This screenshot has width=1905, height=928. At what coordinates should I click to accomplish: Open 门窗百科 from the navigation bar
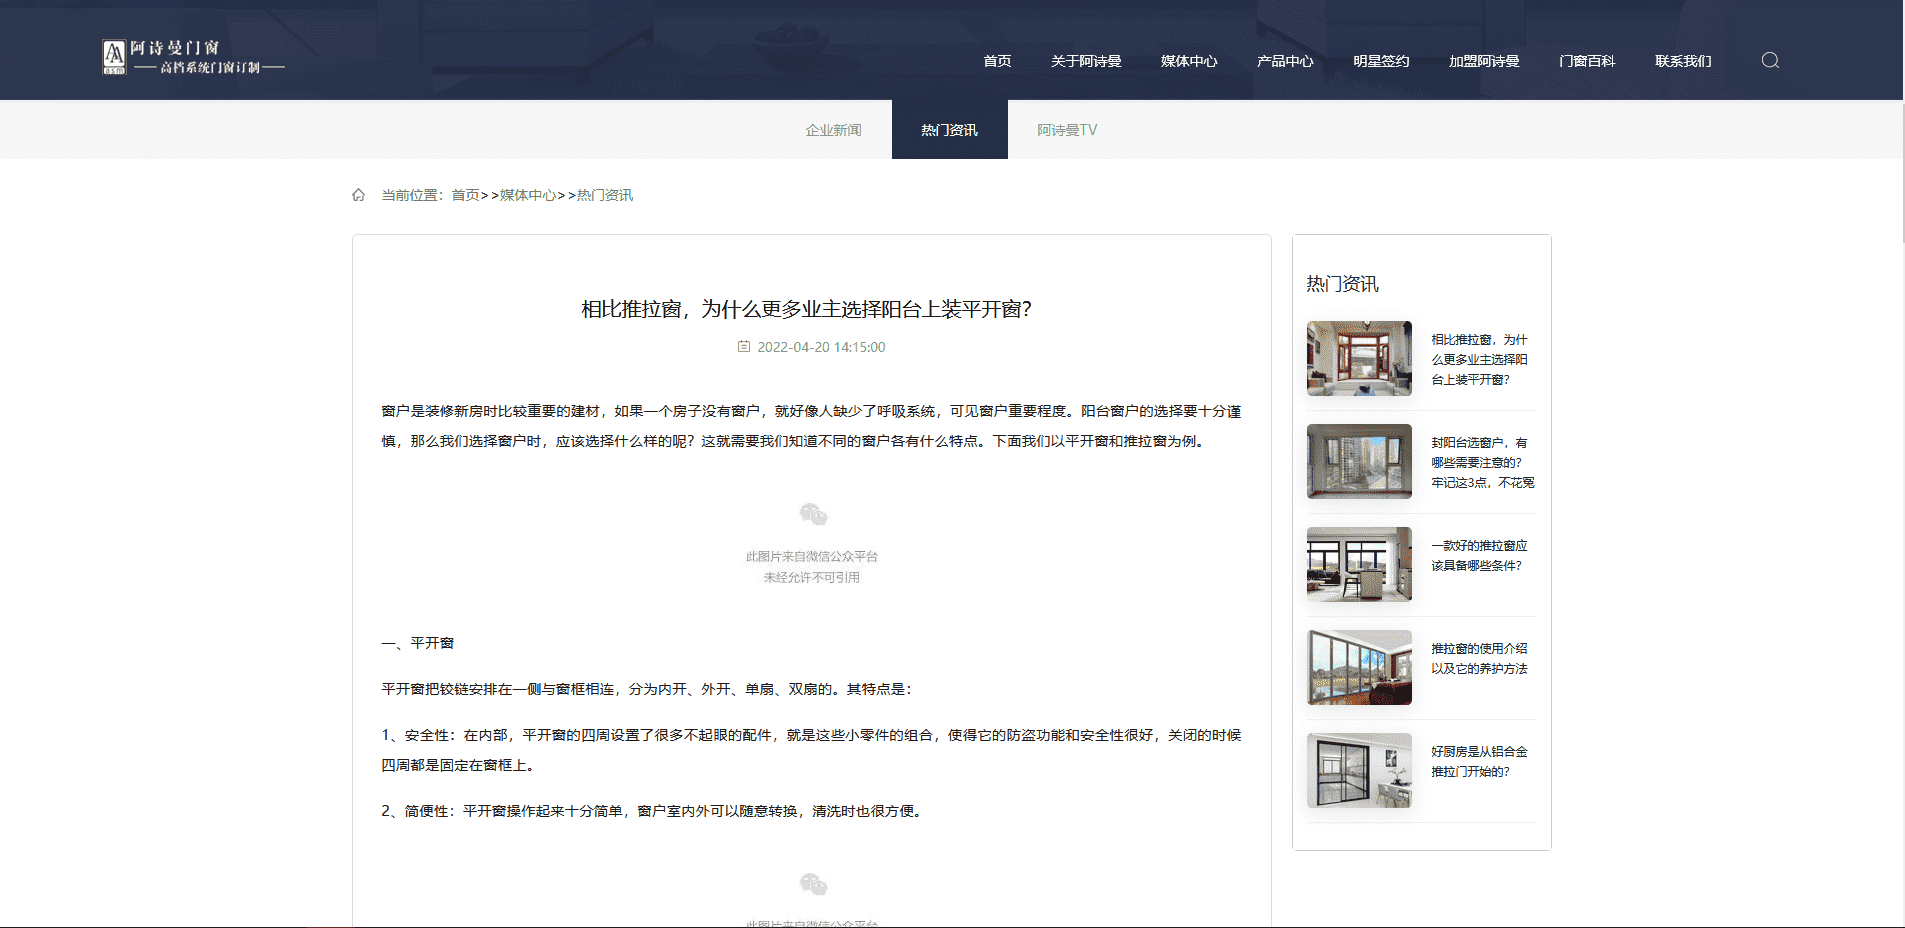tap(1587, 61)
